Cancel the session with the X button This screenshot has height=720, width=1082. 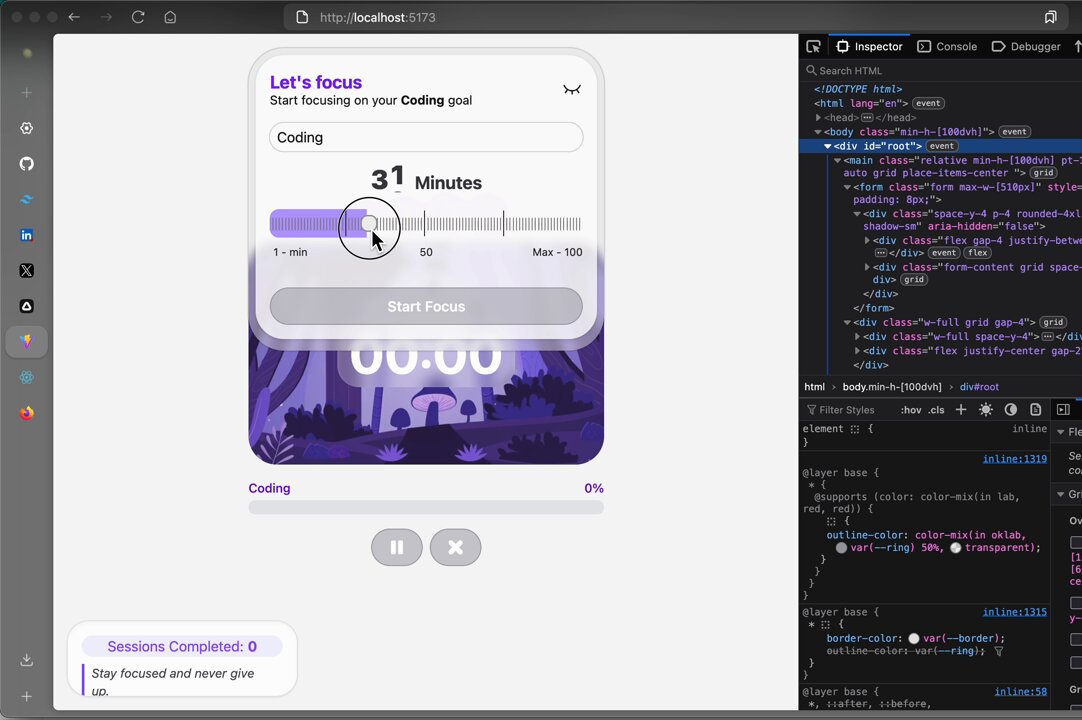(x=455, y=547)
